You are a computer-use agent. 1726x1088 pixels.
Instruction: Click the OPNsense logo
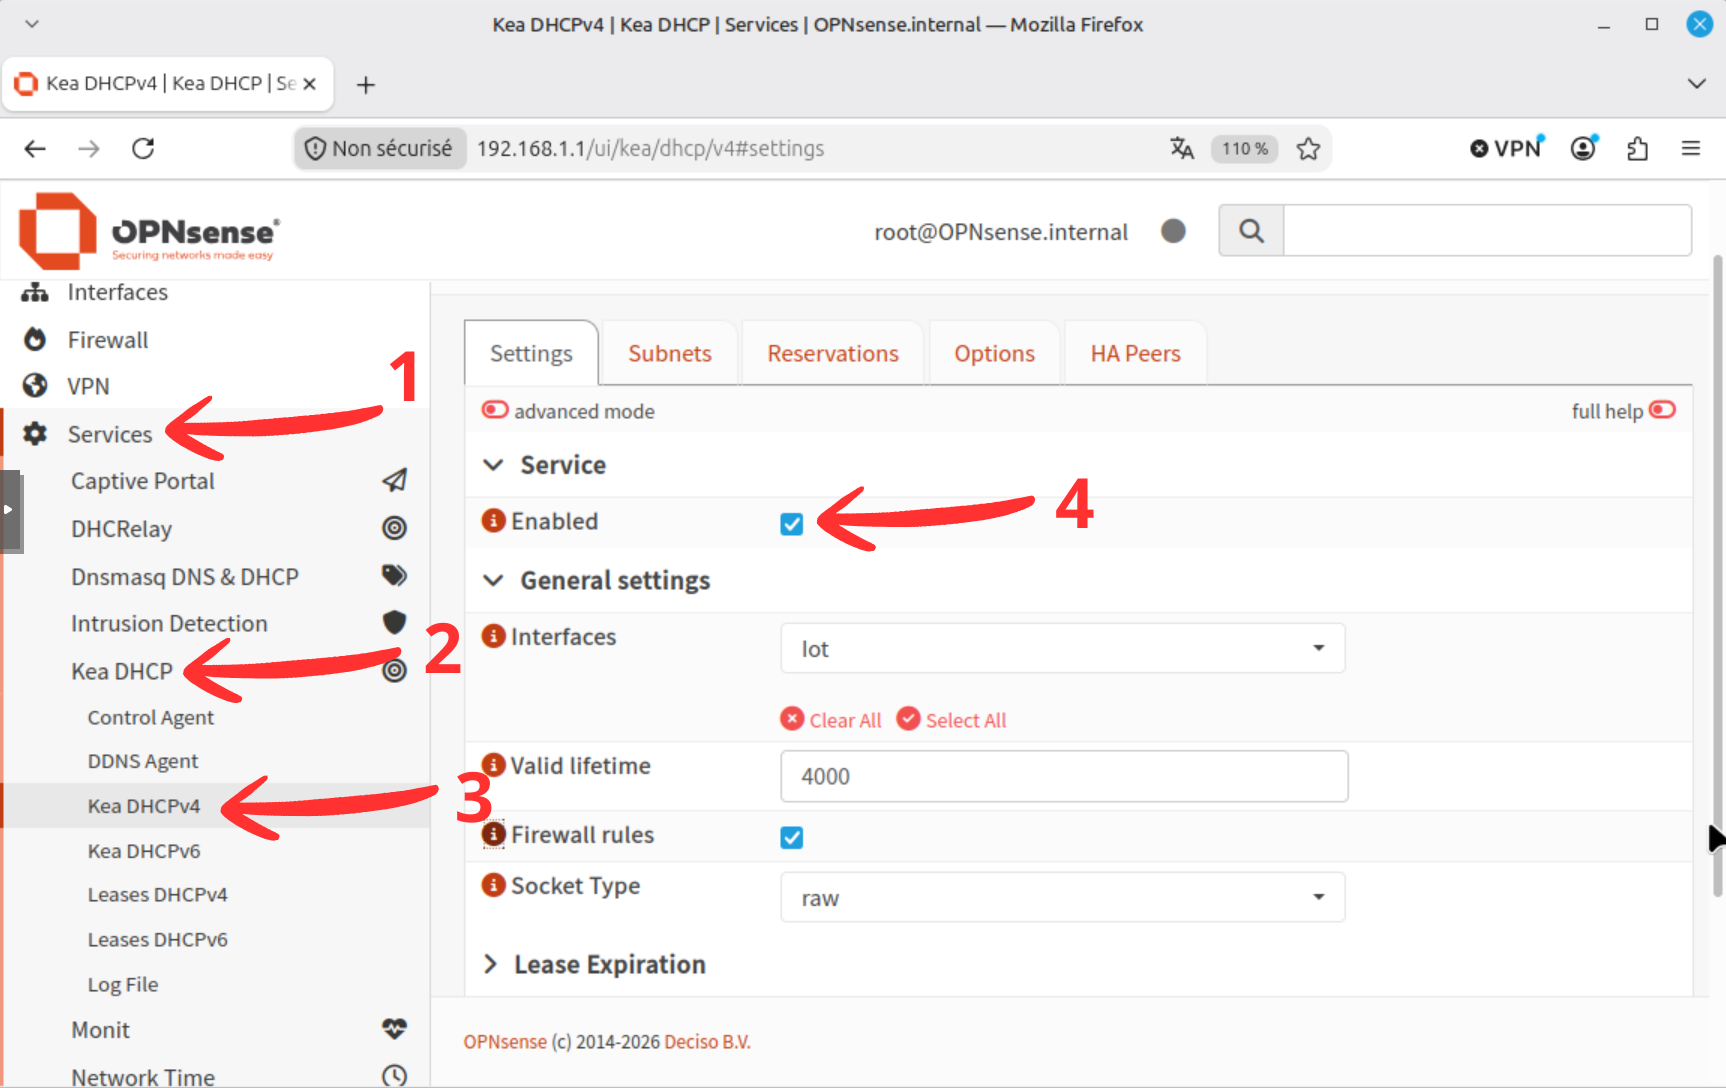148,232
